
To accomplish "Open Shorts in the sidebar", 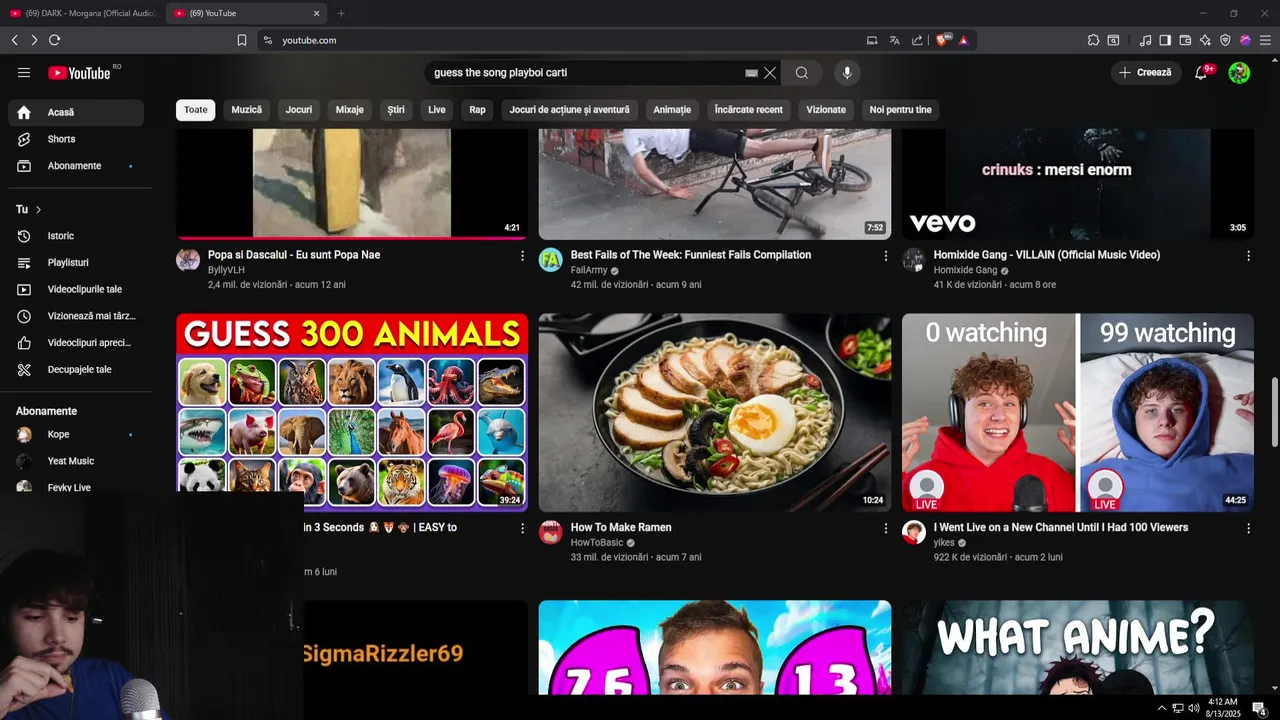I will [x=76, y=139].
